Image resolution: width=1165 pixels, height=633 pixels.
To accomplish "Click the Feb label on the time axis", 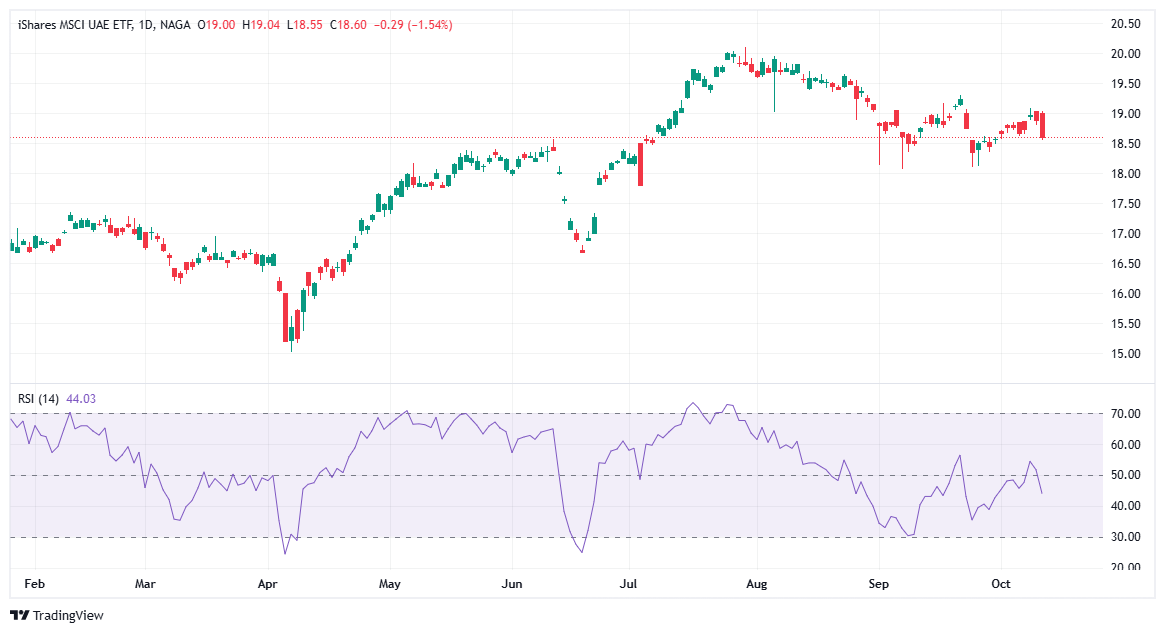I will [x=35, y=583].
